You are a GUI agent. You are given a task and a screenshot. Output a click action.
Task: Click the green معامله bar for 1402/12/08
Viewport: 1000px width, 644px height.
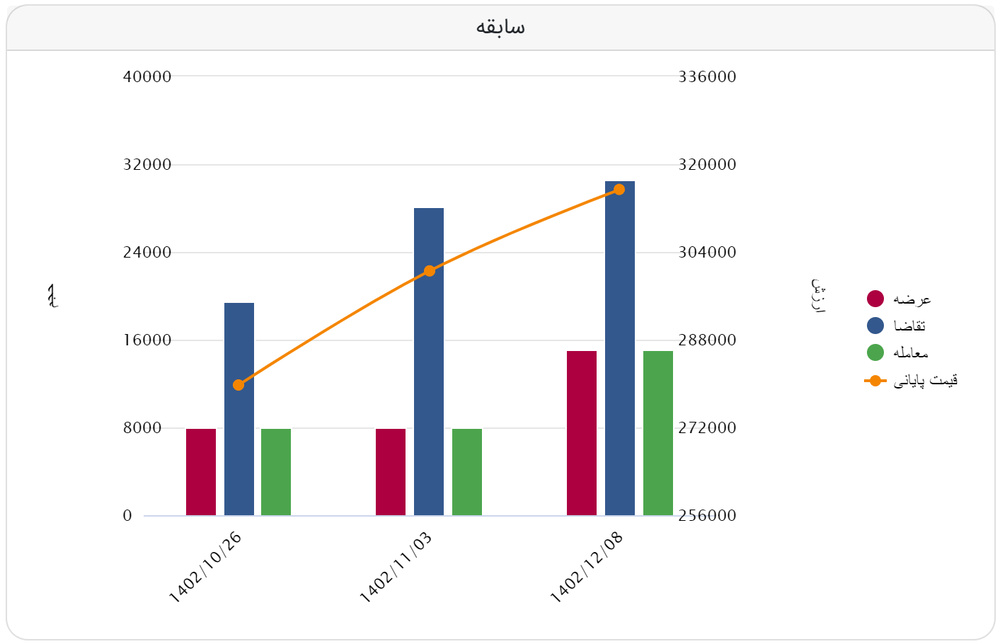tap(658, 433)
